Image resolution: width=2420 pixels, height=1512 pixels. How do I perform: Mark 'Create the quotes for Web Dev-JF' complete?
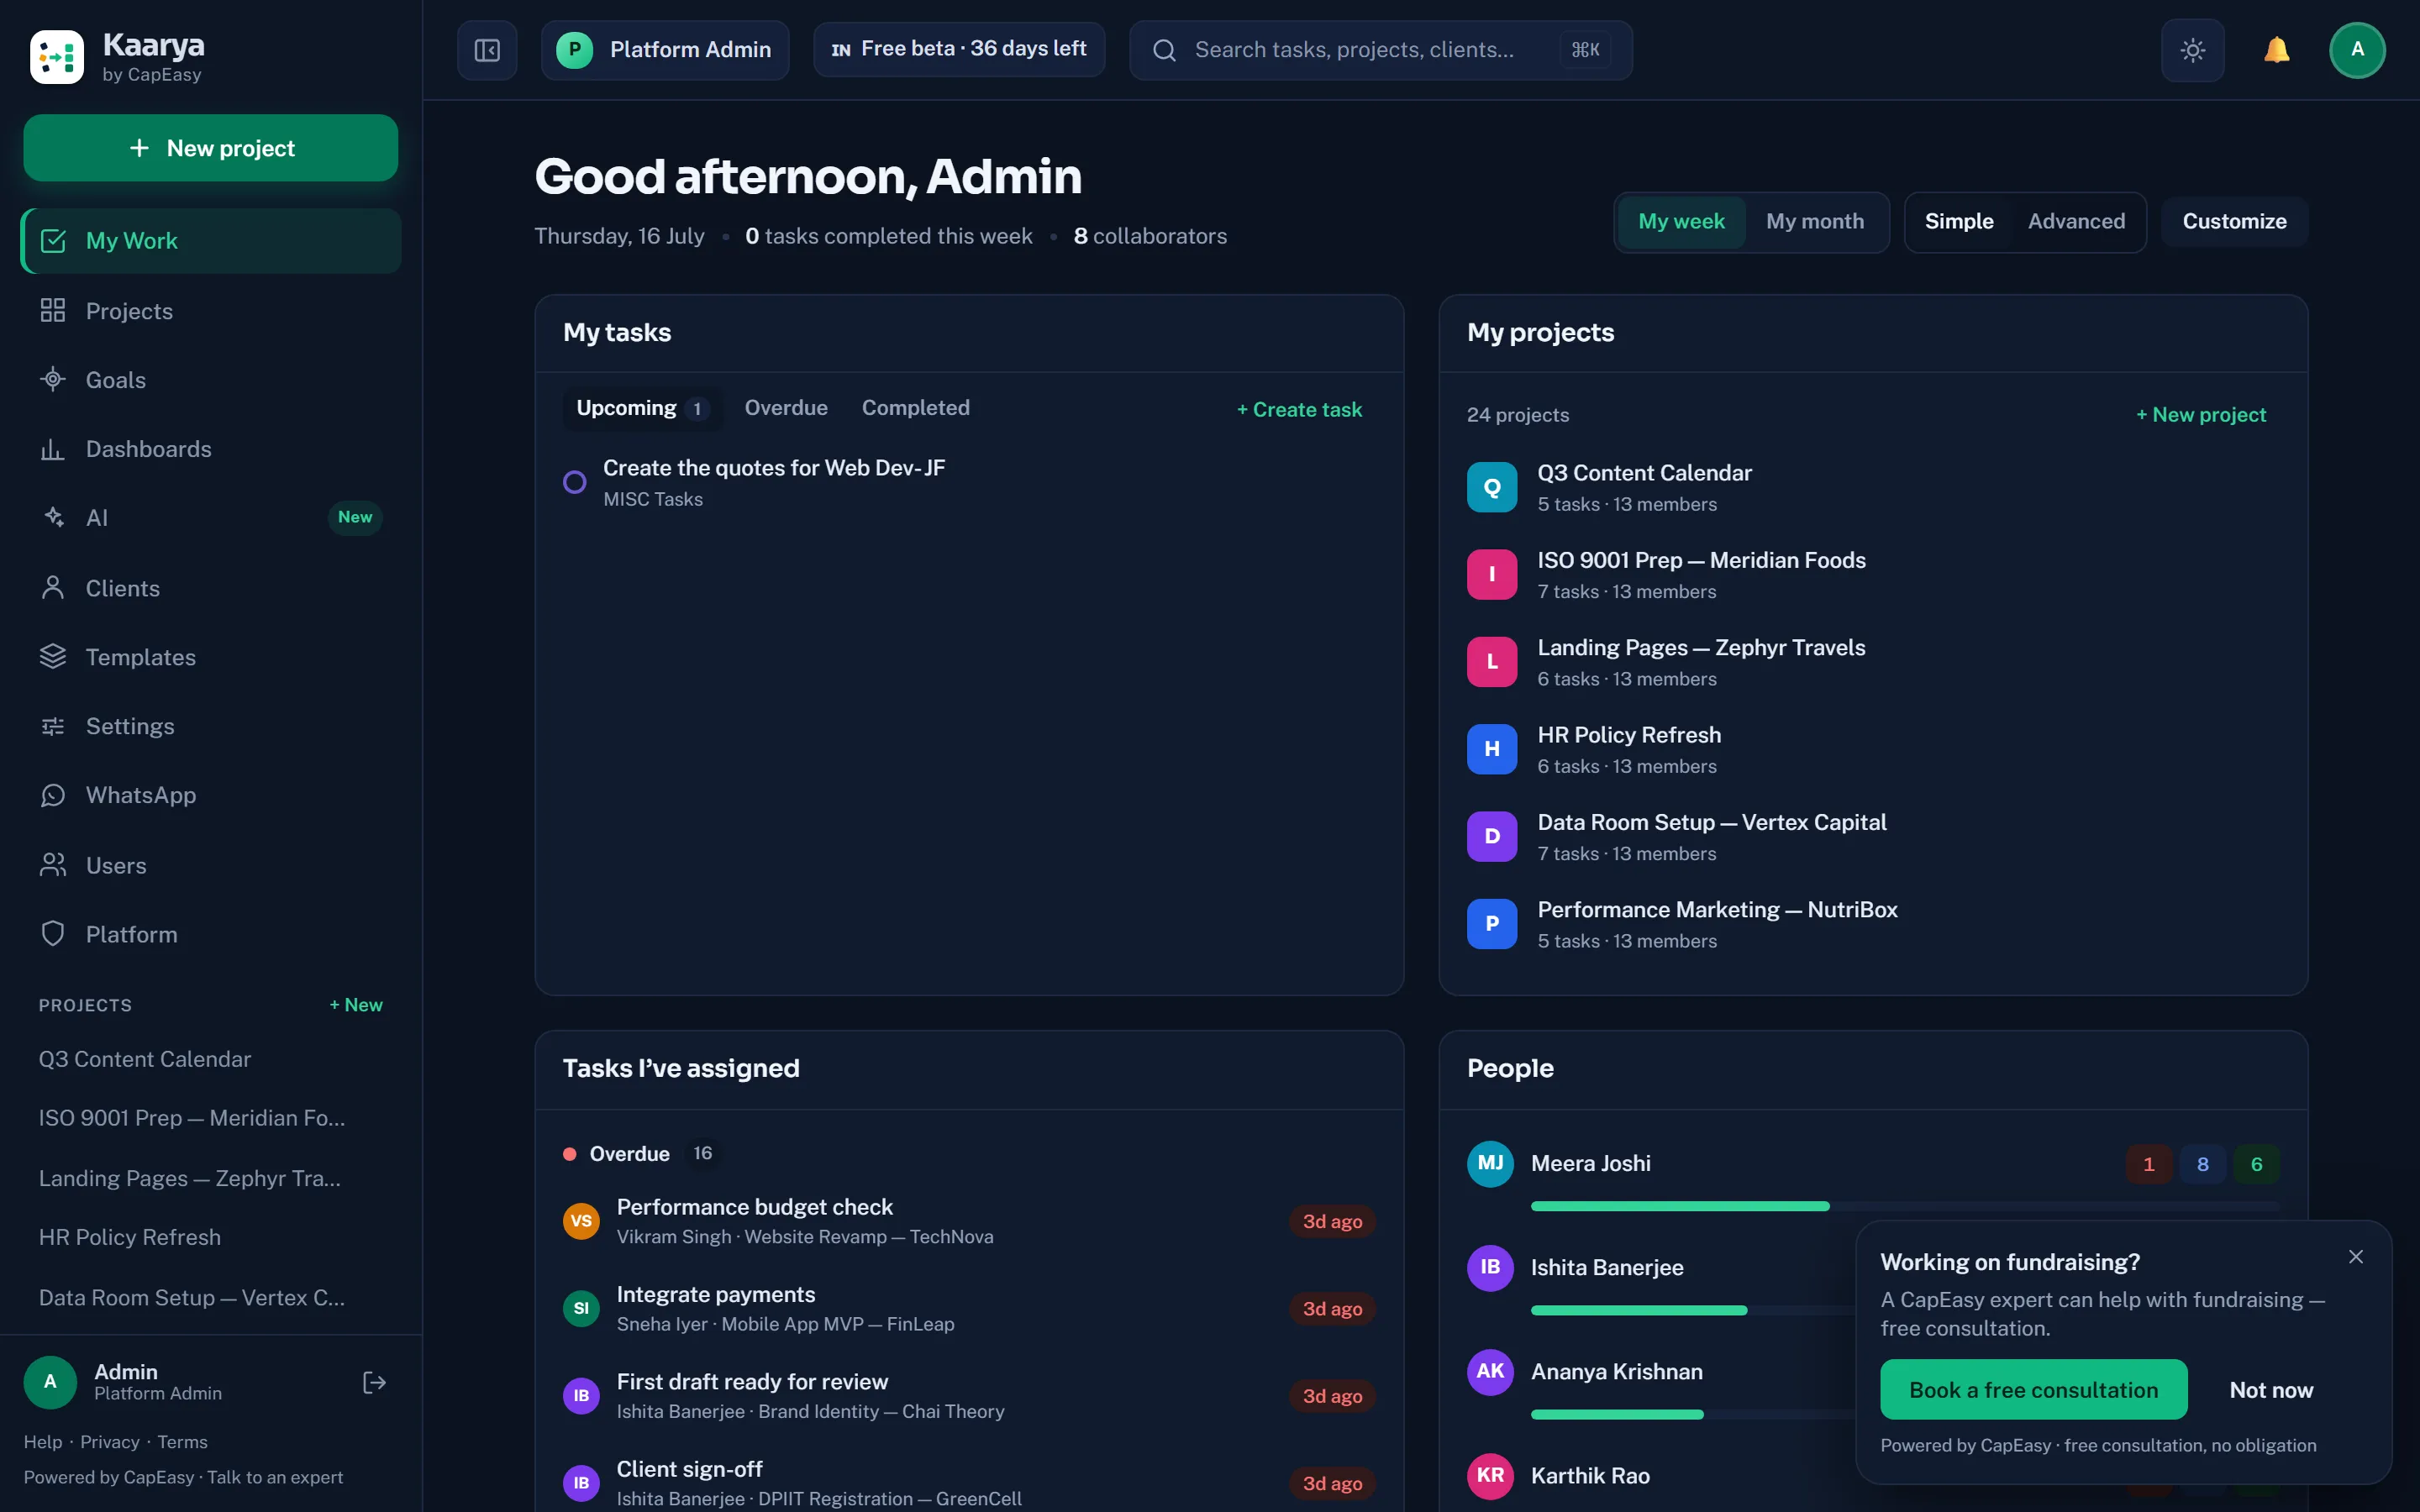[x=575, y=482]
